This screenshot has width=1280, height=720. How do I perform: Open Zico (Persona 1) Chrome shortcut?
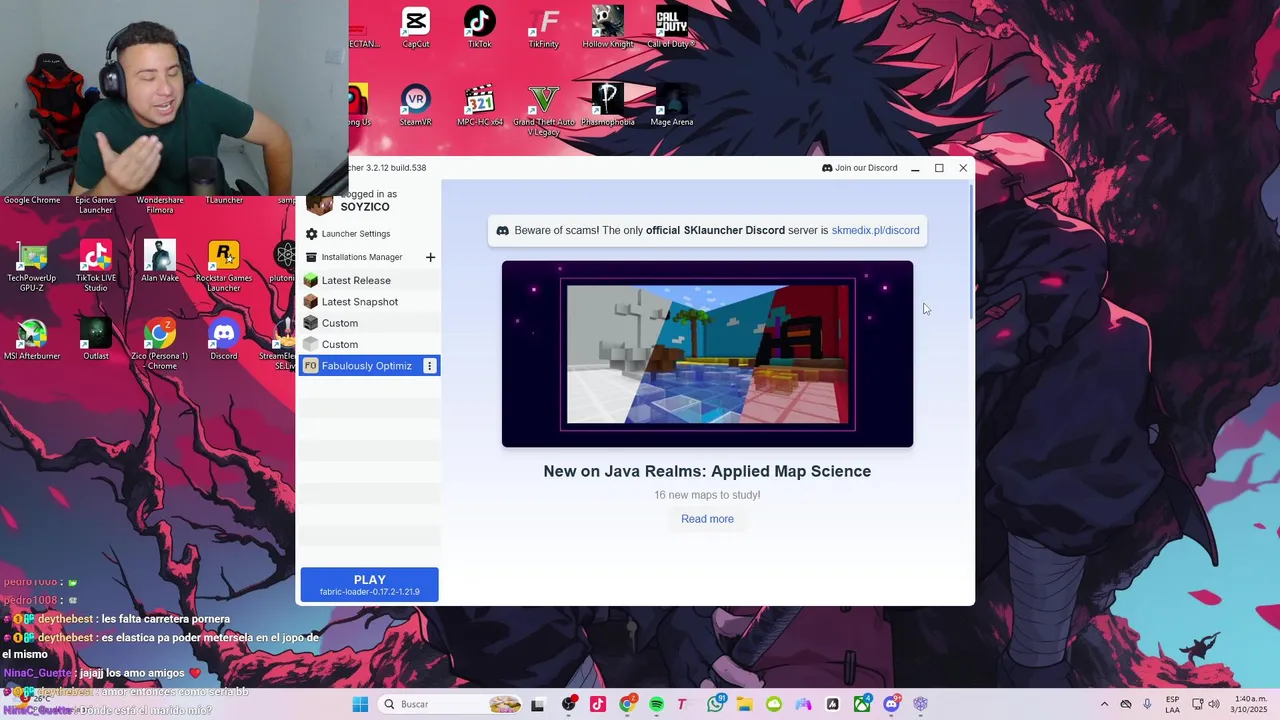pyautogui.click(x=160, y=344)
